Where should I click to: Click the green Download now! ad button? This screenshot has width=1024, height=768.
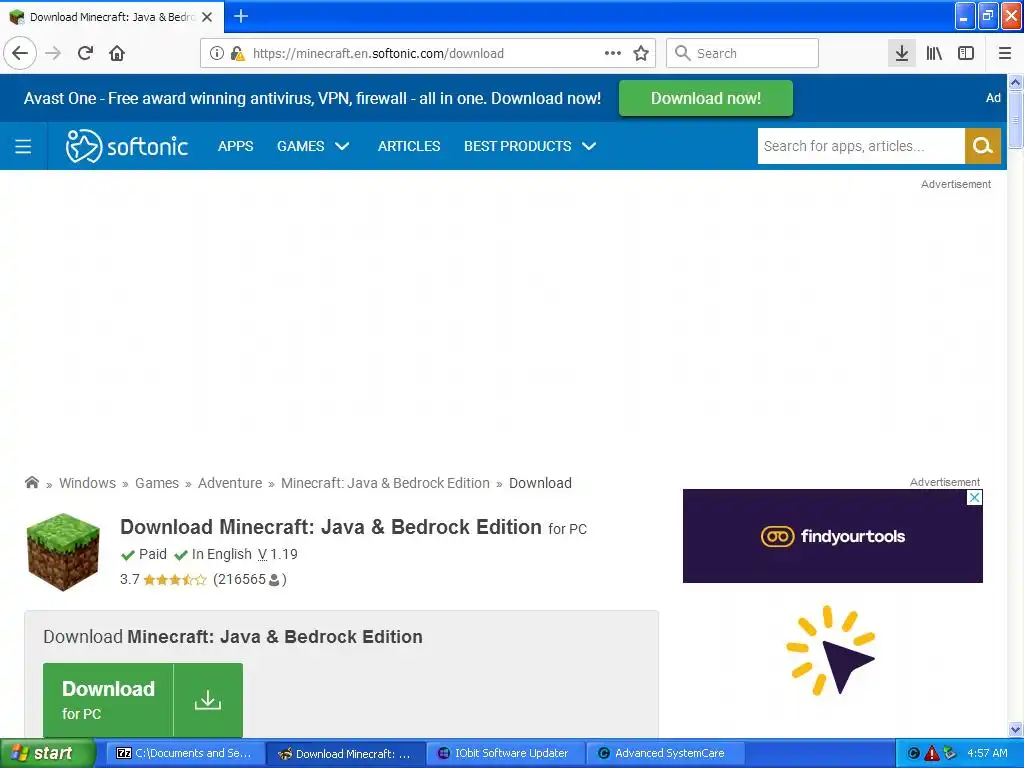pos(705,98)
